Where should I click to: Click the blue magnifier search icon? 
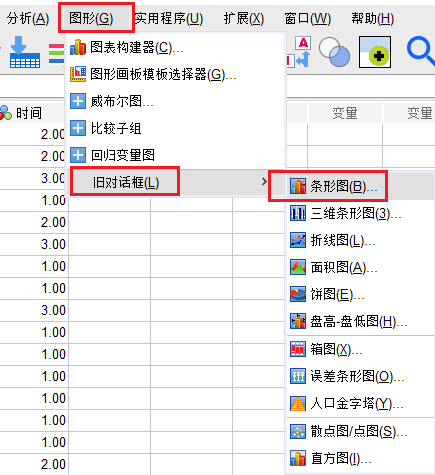(x=421, y=52)
